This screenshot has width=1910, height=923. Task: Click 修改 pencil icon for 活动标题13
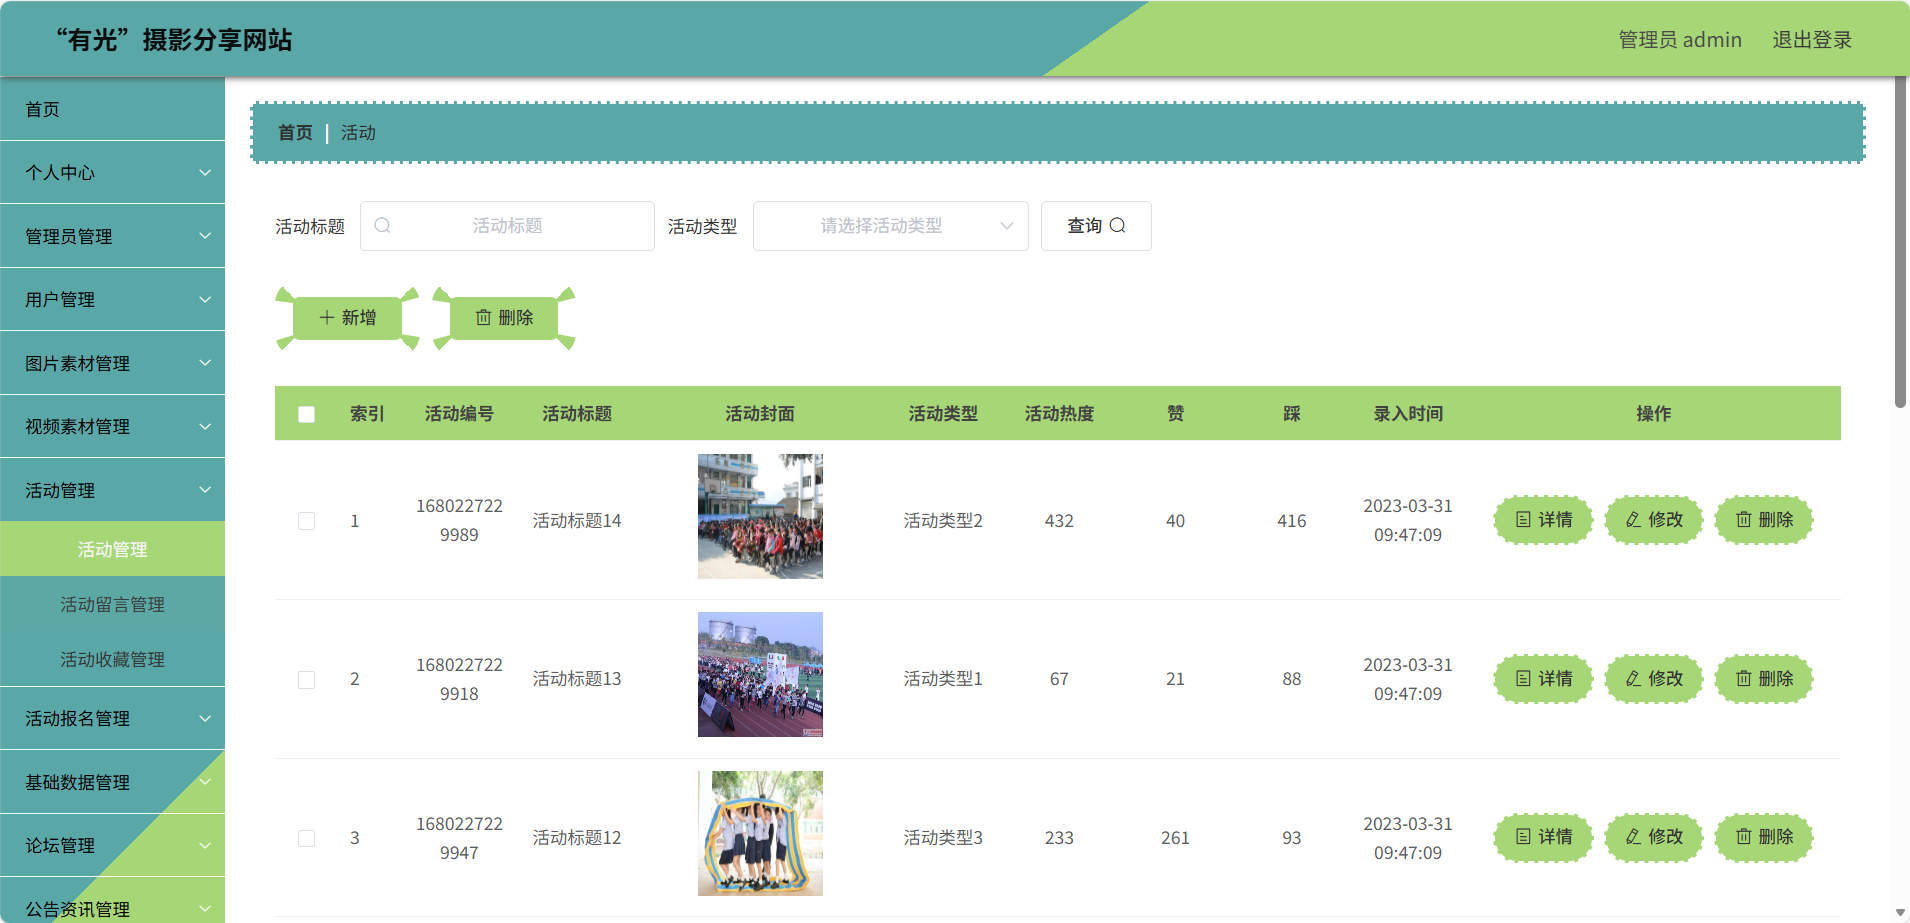[x=1633, y=679]
